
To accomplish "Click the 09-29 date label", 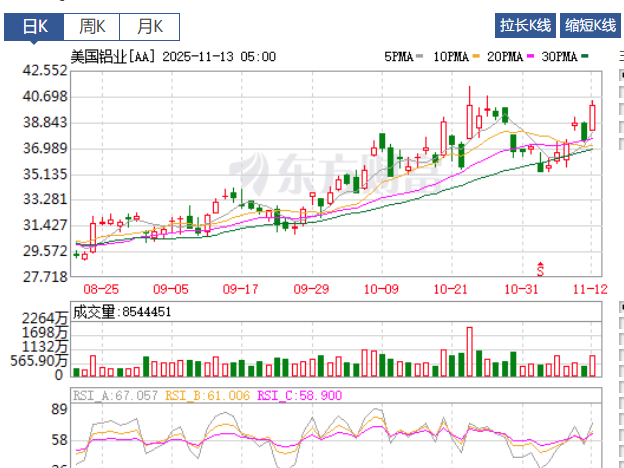I will point(311,289).
